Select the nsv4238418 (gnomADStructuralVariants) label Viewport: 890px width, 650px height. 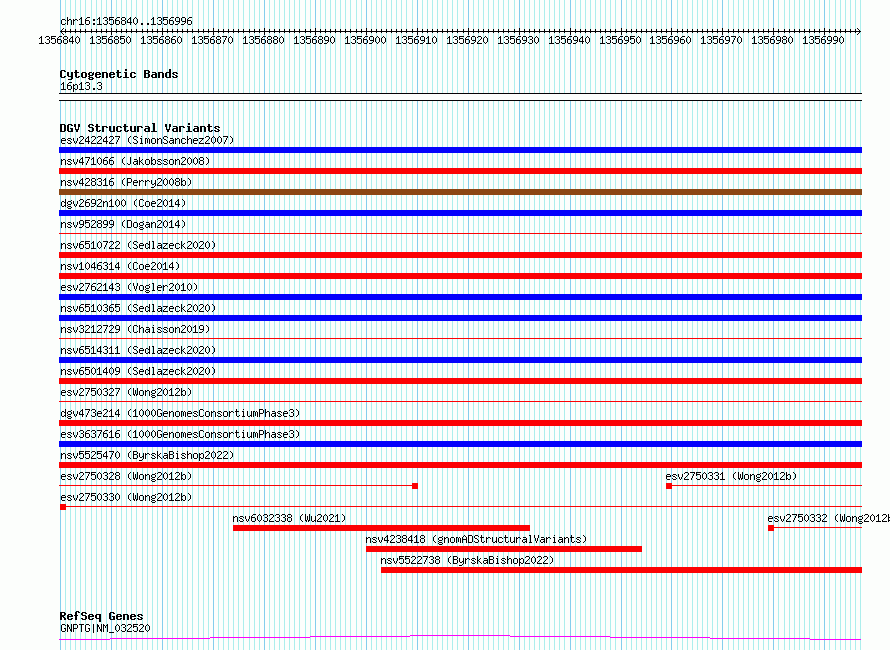[476, 539]
